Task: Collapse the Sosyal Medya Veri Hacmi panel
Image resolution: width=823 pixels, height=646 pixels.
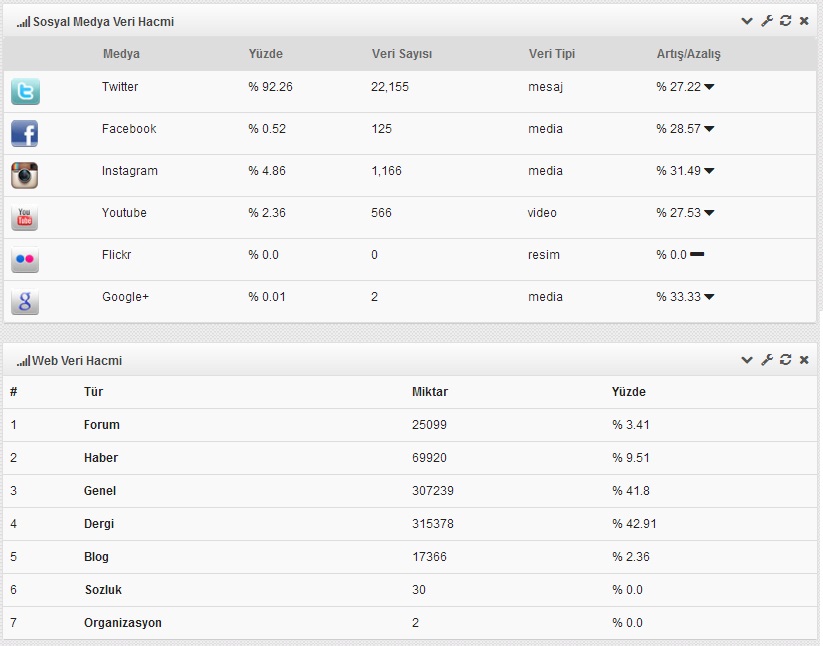Action: pos(747,21)
